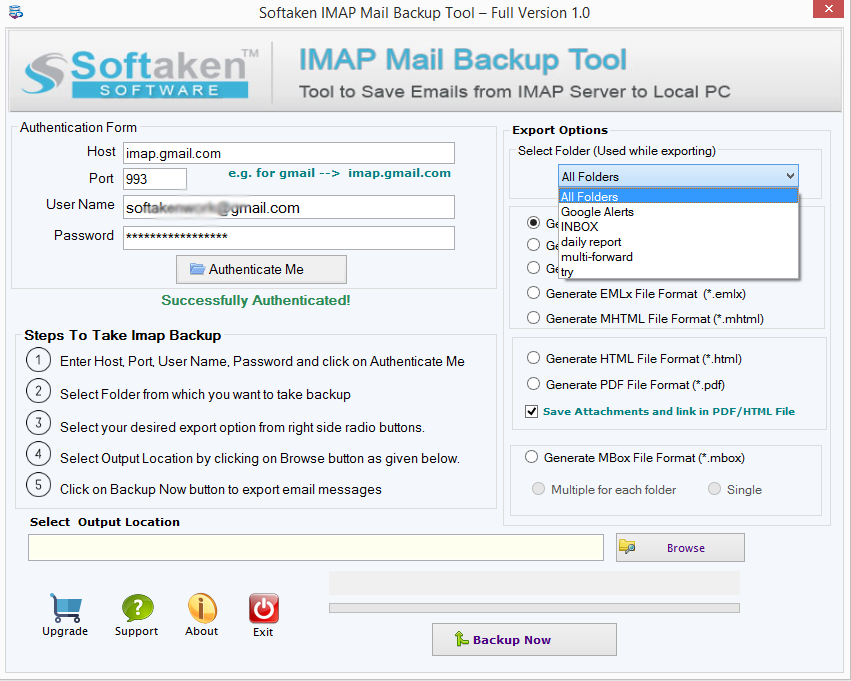Choose INBOX folder in list
Viewport: 851px width, 681px height.
pos(678,227)
